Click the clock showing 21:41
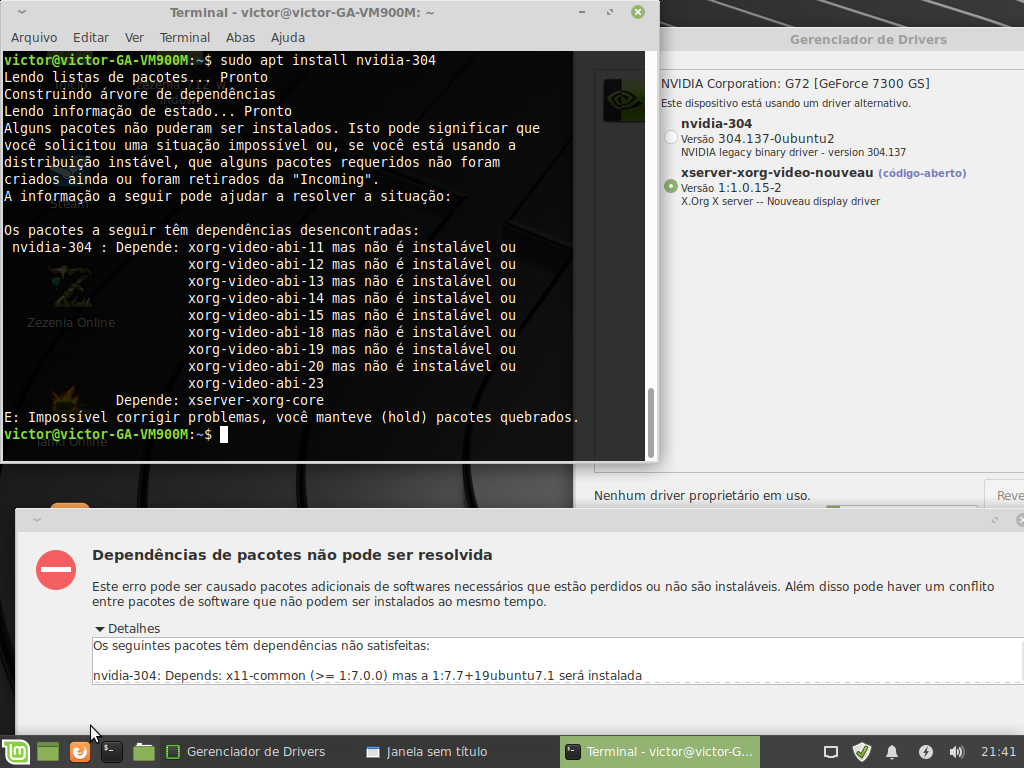Viewport: 1024px width, 768px height. point(999,752)
